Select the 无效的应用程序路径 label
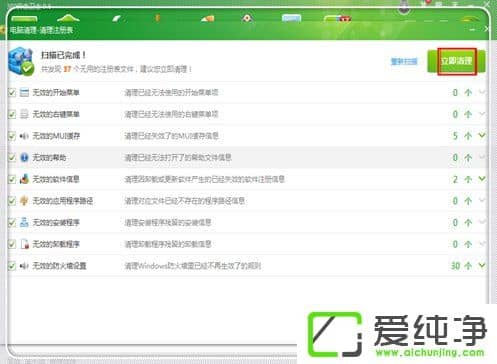This screenshot has width=497, height=364. coord(62,201)
